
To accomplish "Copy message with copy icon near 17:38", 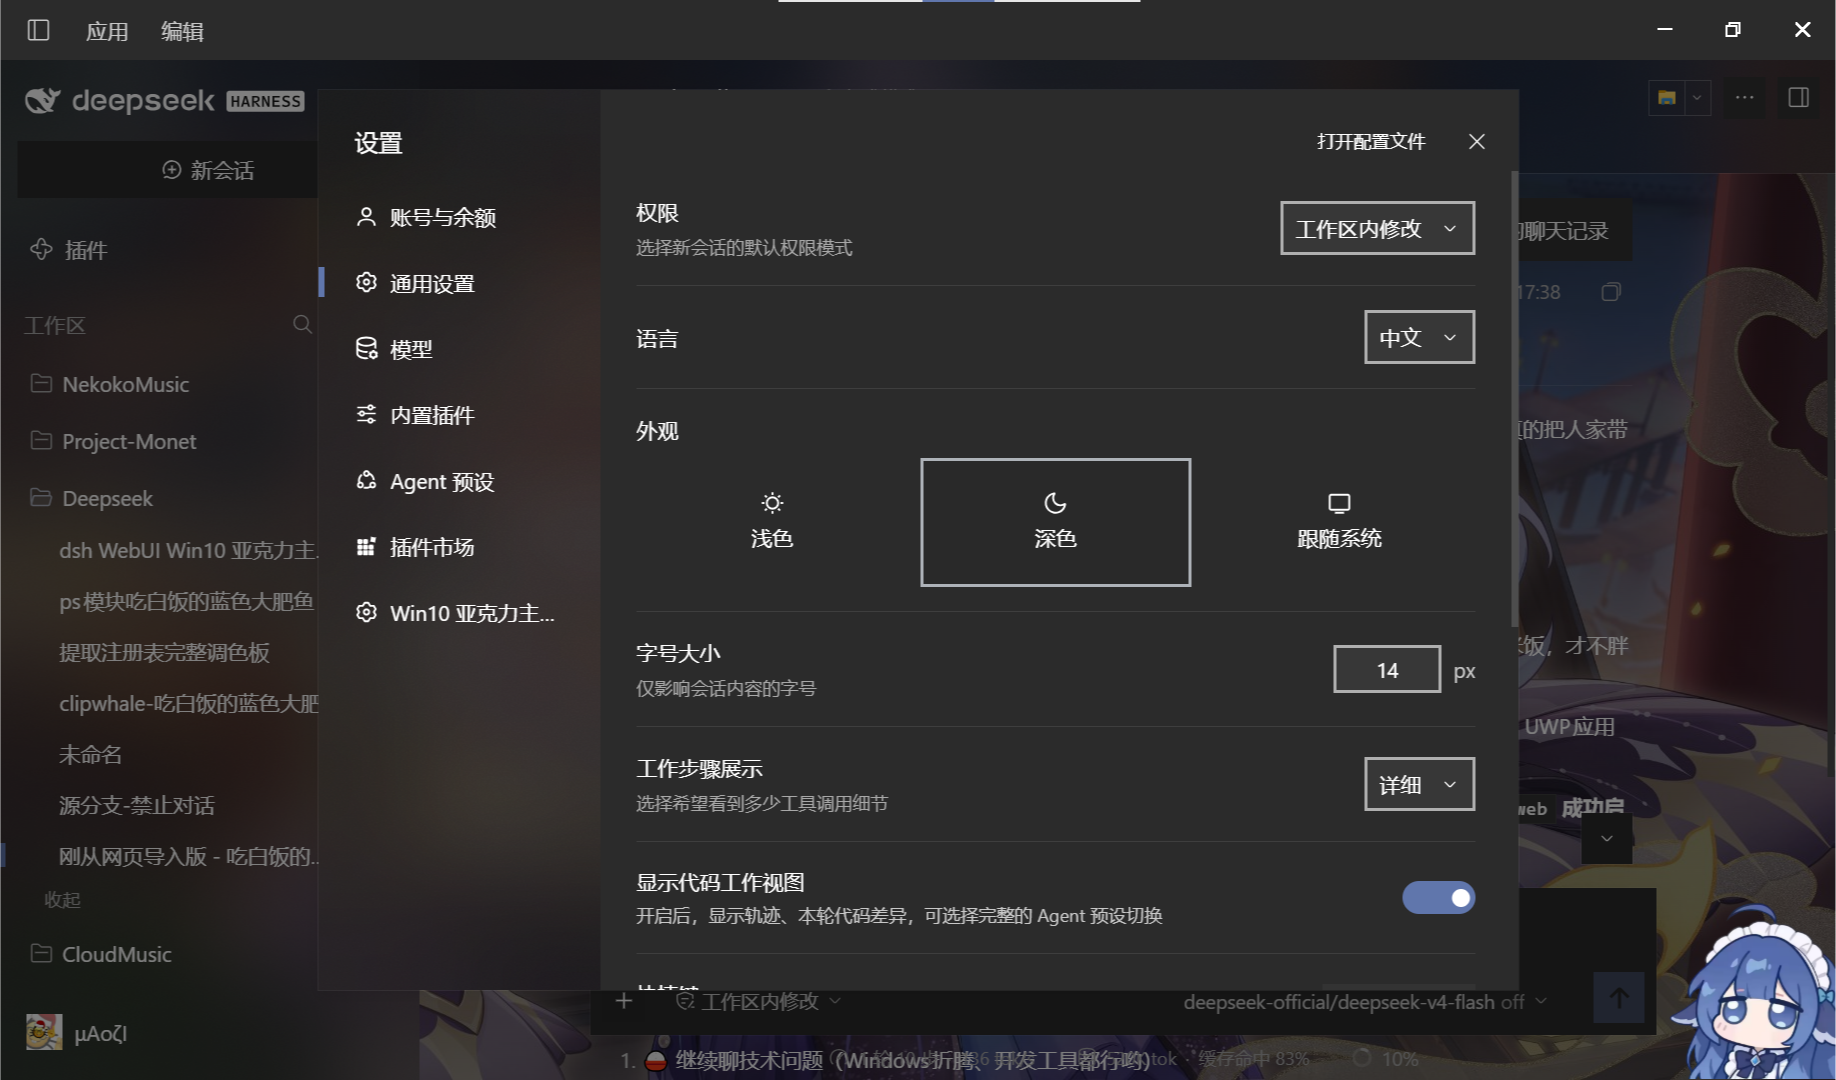I will 1610,292.
